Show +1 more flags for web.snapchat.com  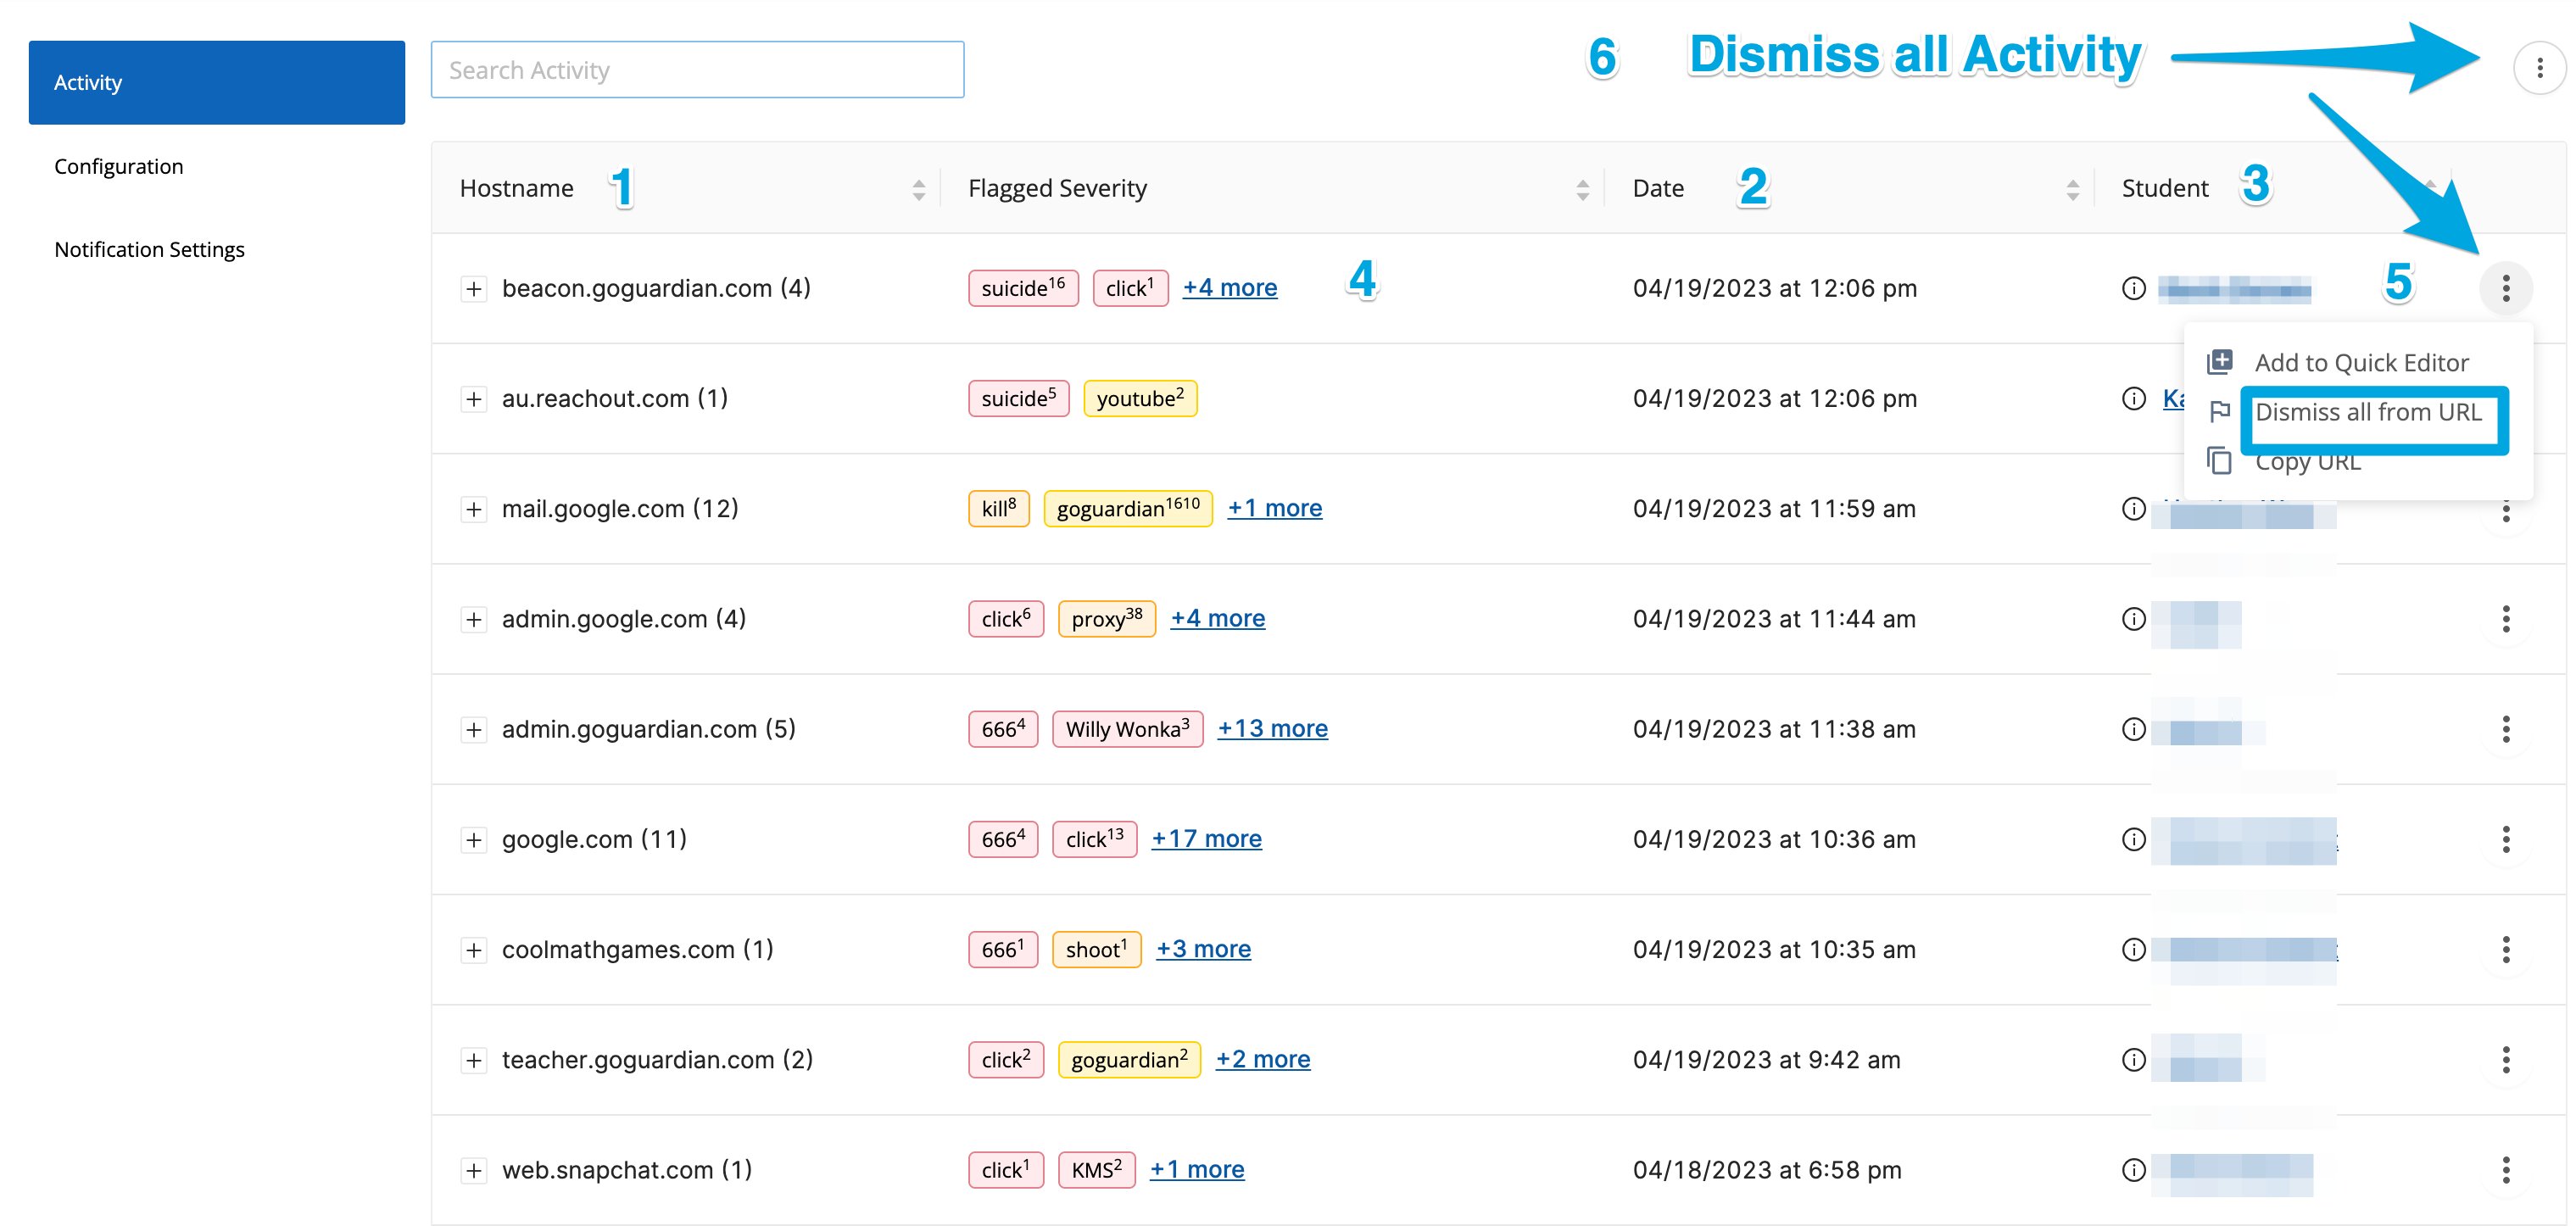[x=1196, y=1169]
